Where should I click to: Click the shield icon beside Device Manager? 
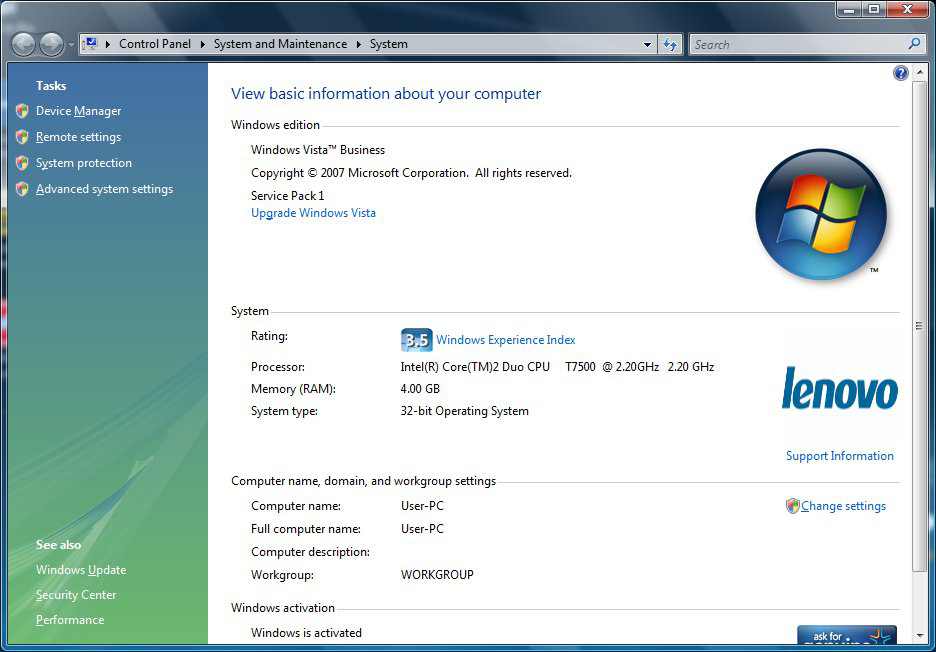click(22, 111)
